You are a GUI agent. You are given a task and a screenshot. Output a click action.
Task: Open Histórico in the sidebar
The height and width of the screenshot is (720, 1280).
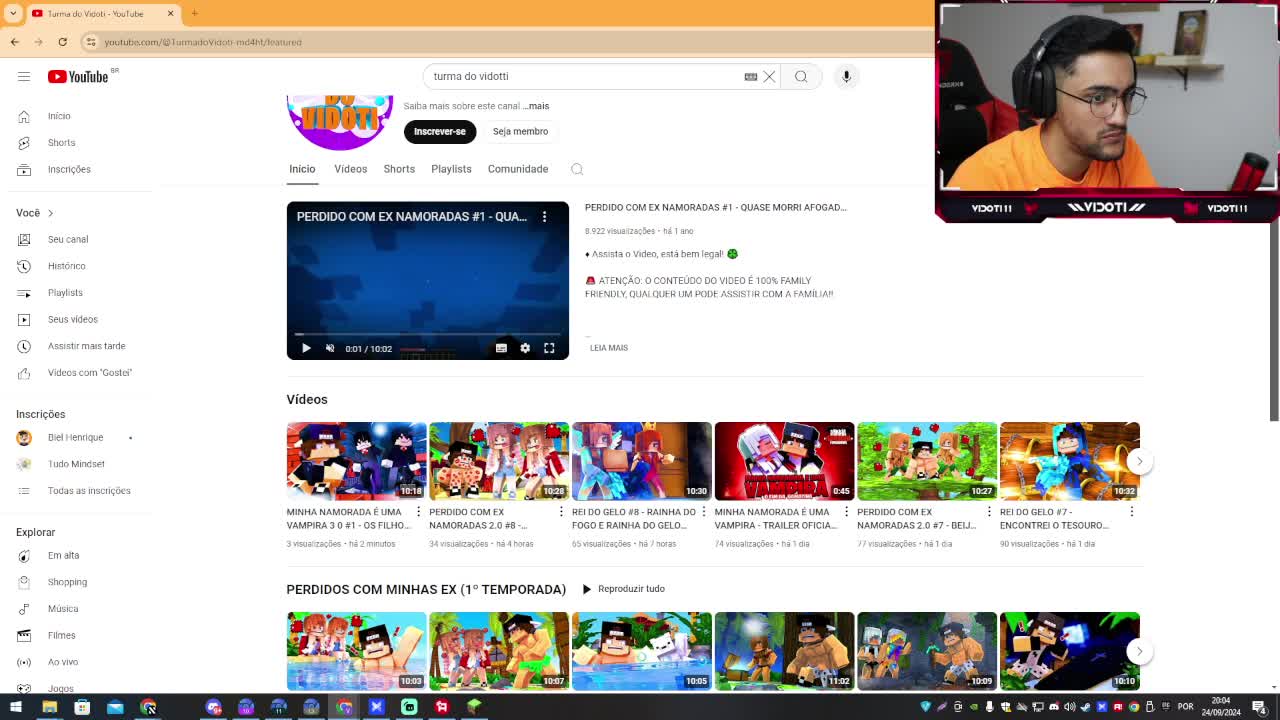[80, 266]
